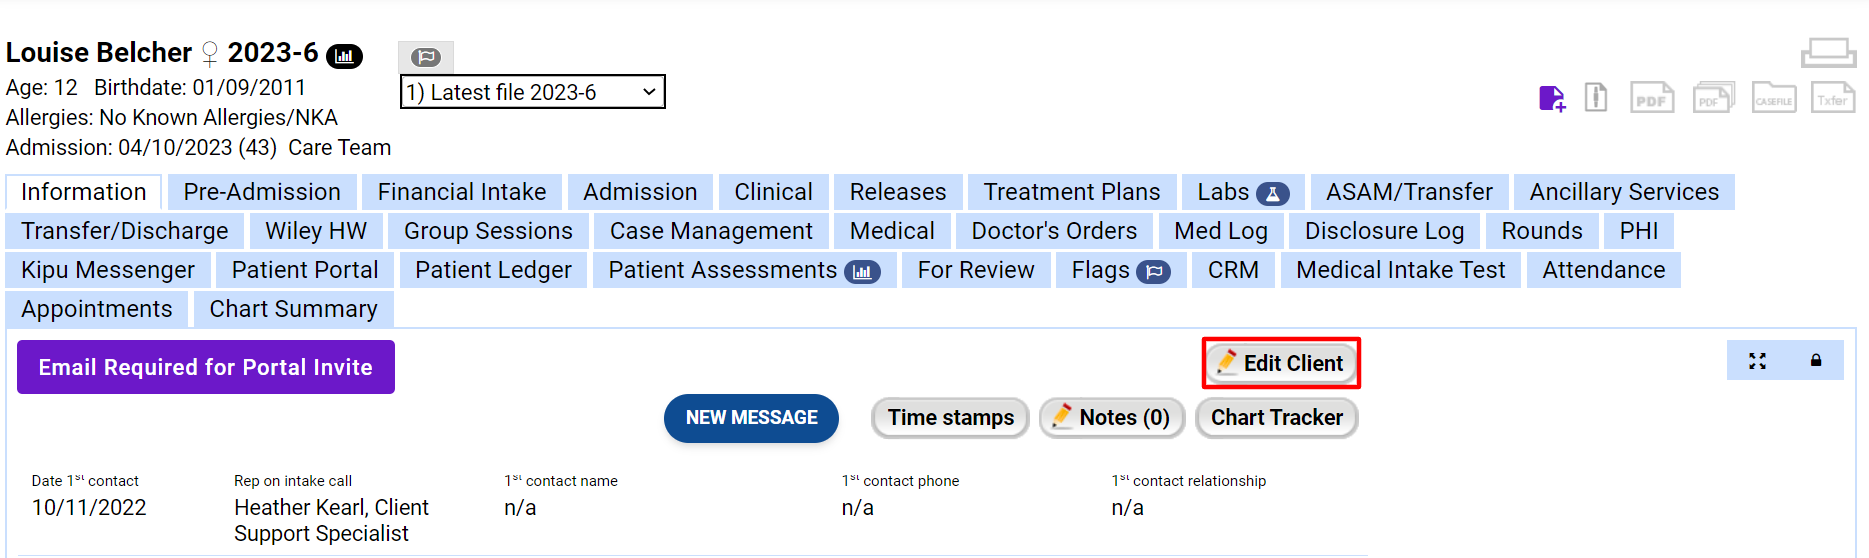Open the CASEFILE folder icon
Viewport: 1869px width, 558px height.
coord(1774,98)
